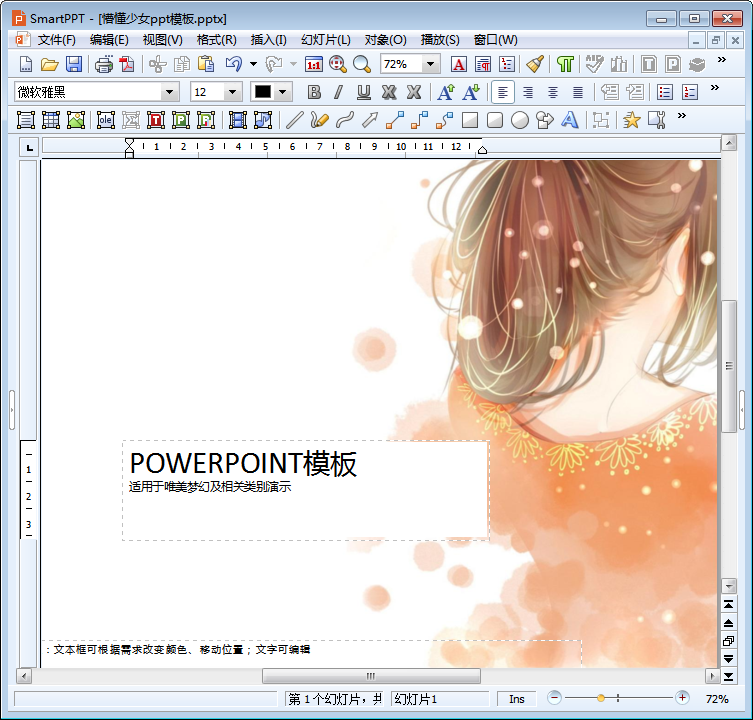Open the character format red A icon
Image resolution: width=753 pixels, height=720 pixels.
[x=459, y=64]
